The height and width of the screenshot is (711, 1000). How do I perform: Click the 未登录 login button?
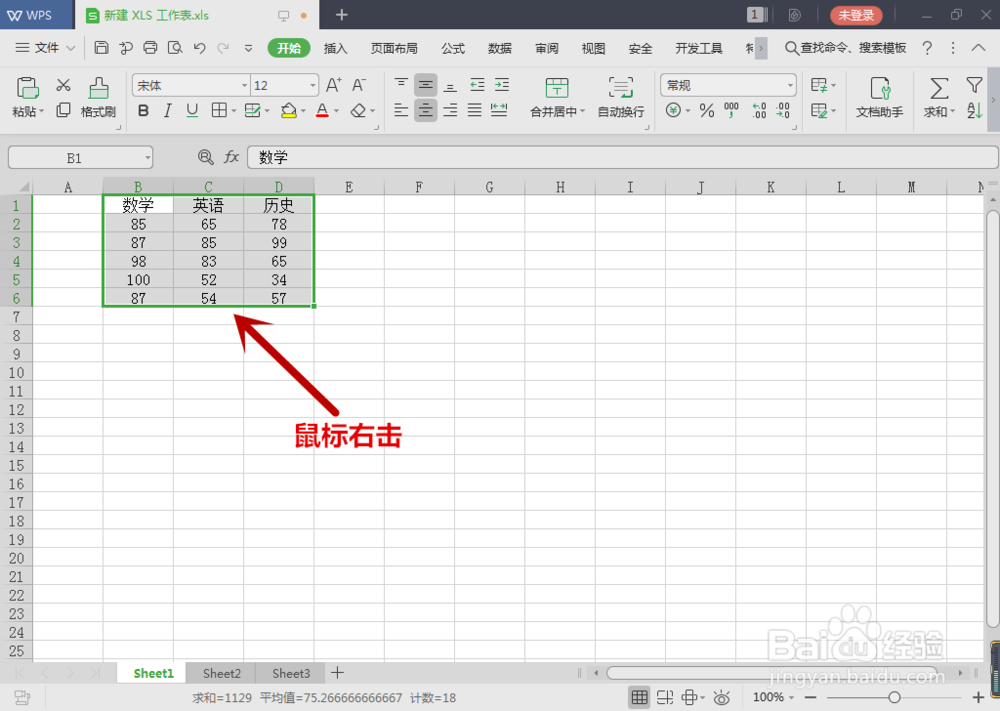point(856,15)
